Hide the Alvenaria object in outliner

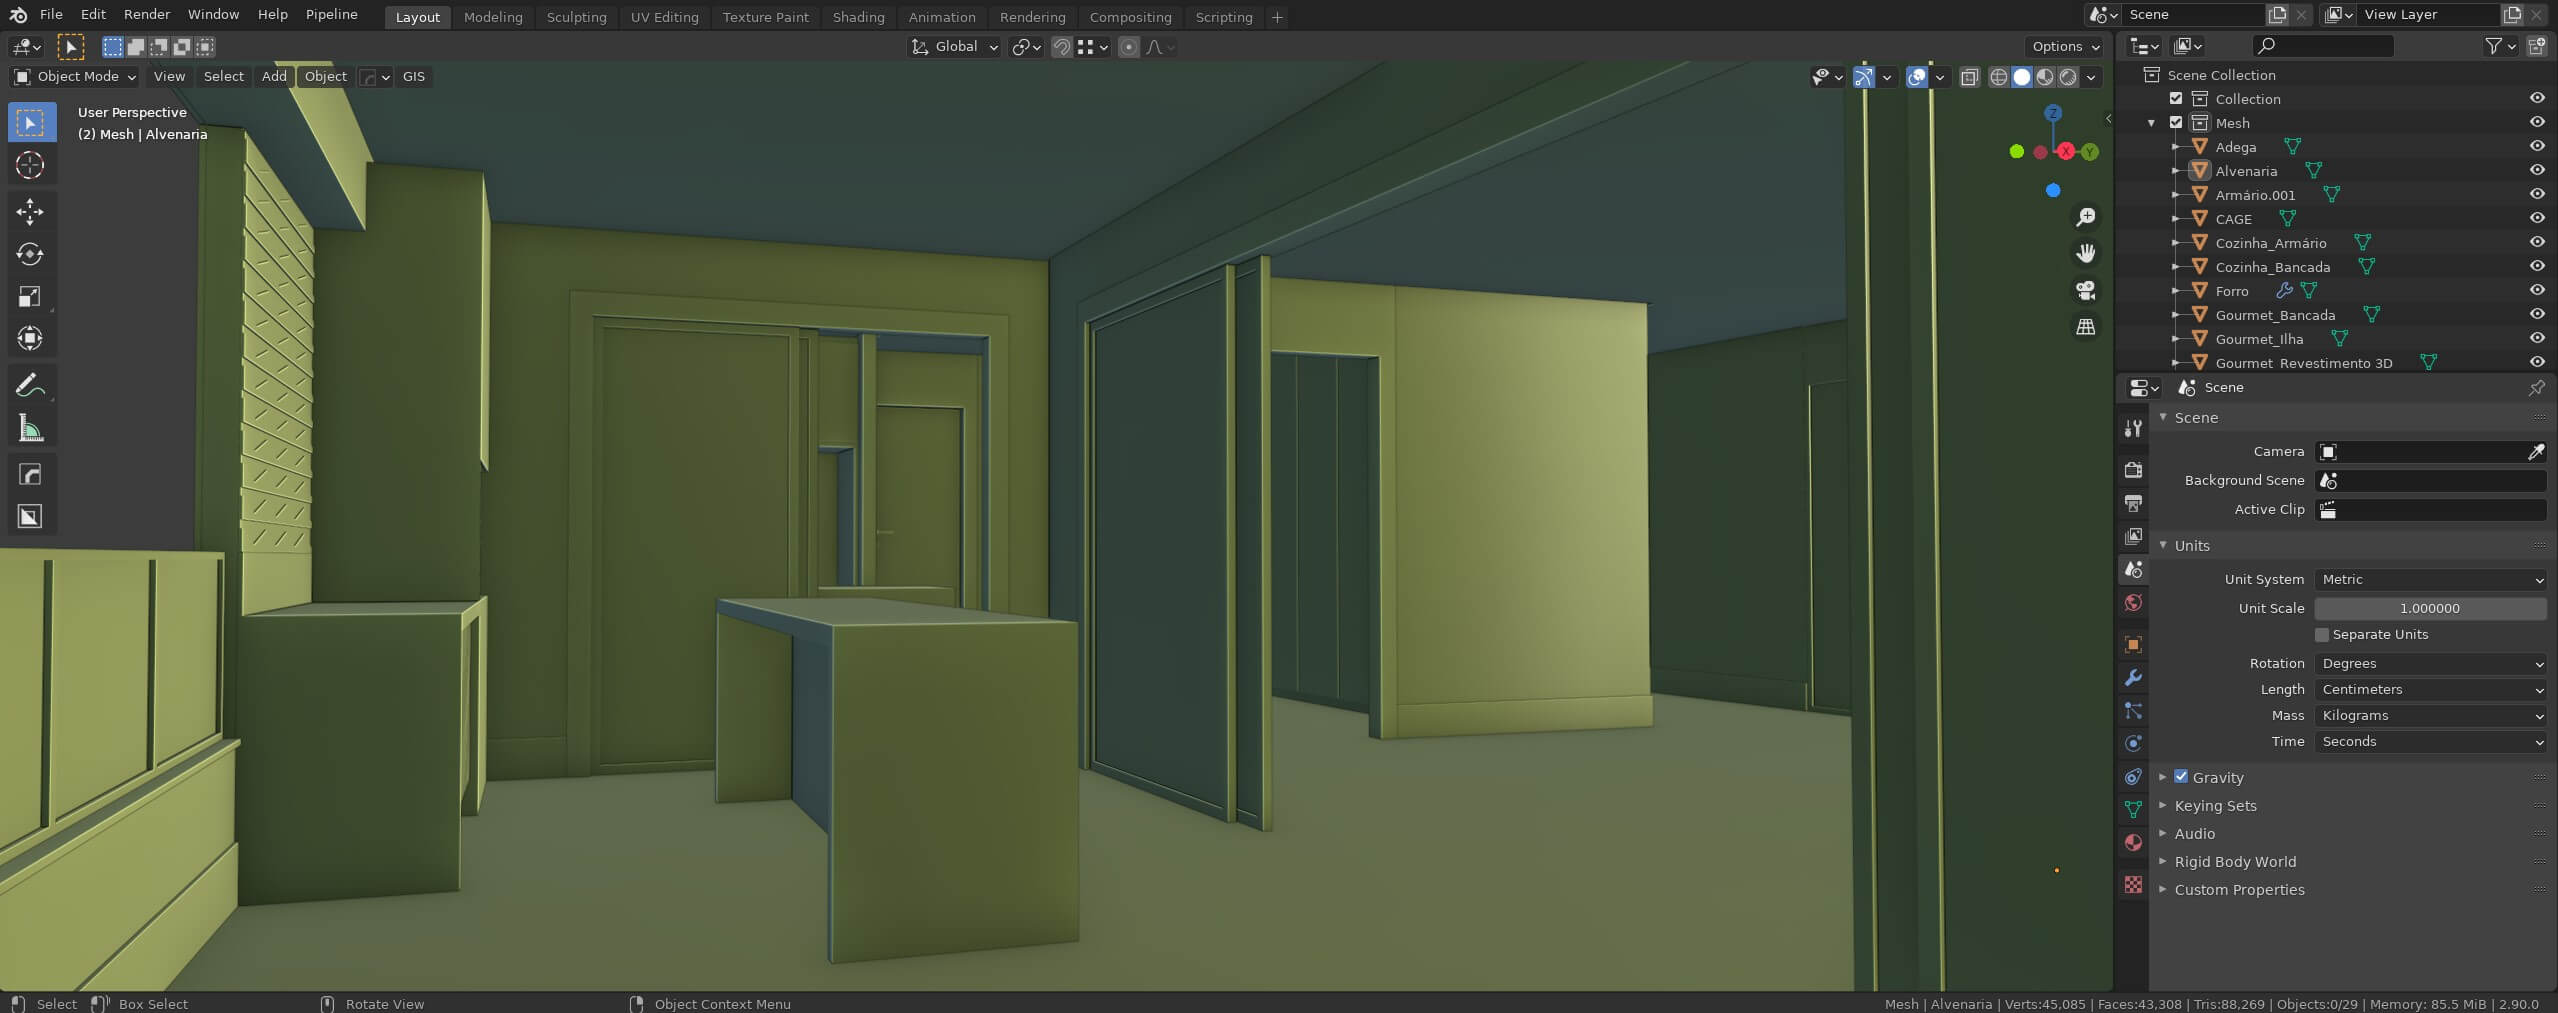coord(2537,170)
